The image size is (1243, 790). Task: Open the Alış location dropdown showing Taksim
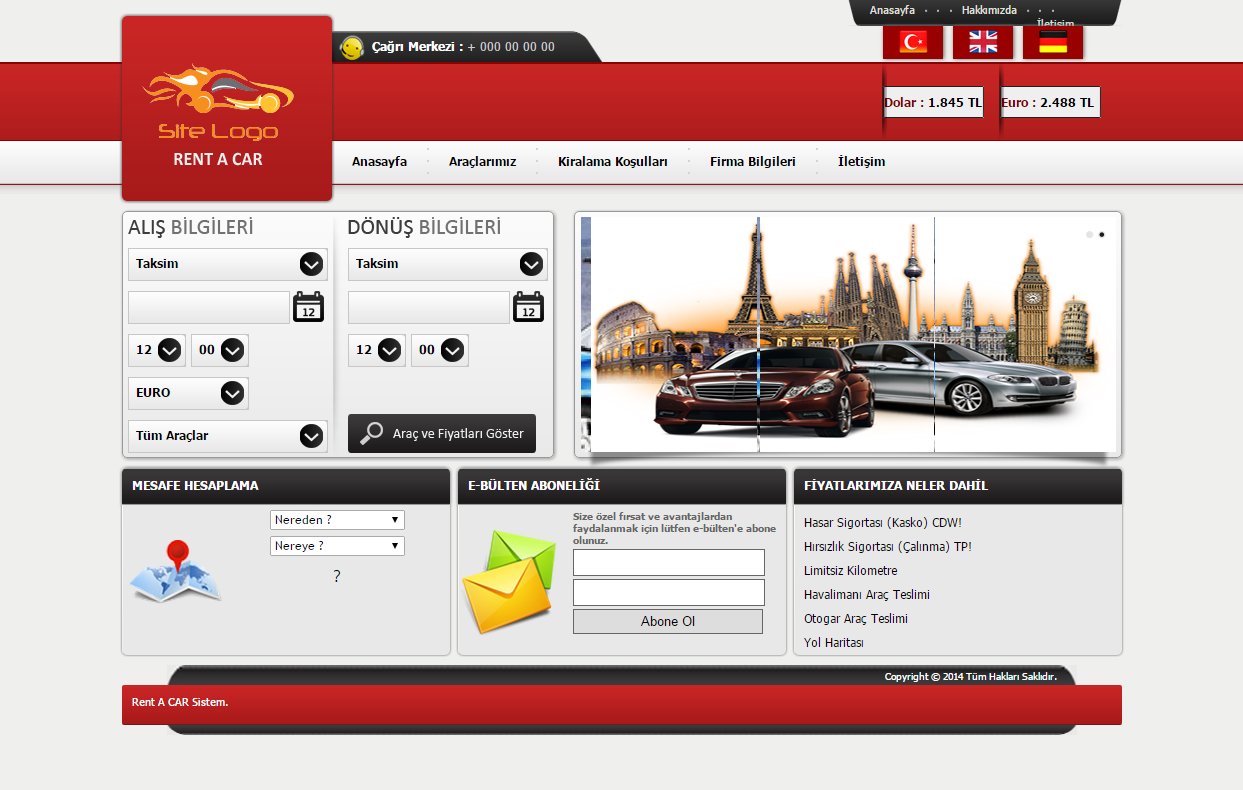click(228, 264)
